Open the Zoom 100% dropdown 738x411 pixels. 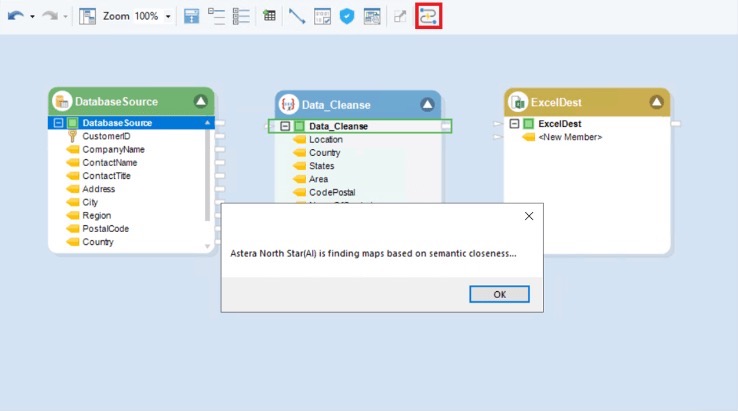click(168, 16)
